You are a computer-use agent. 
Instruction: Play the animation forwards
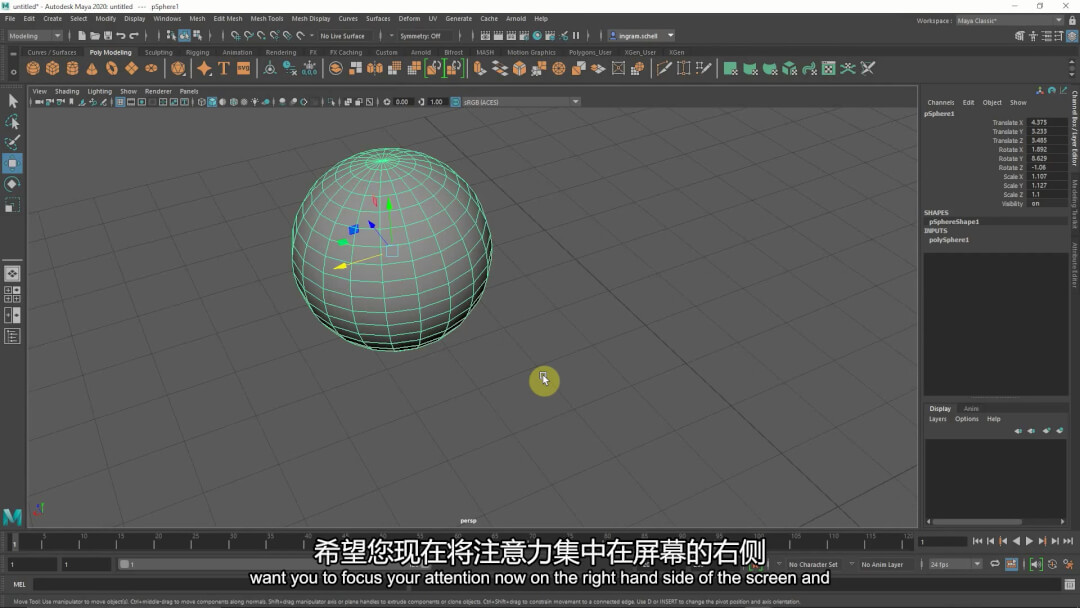(x=1029, y=541)
